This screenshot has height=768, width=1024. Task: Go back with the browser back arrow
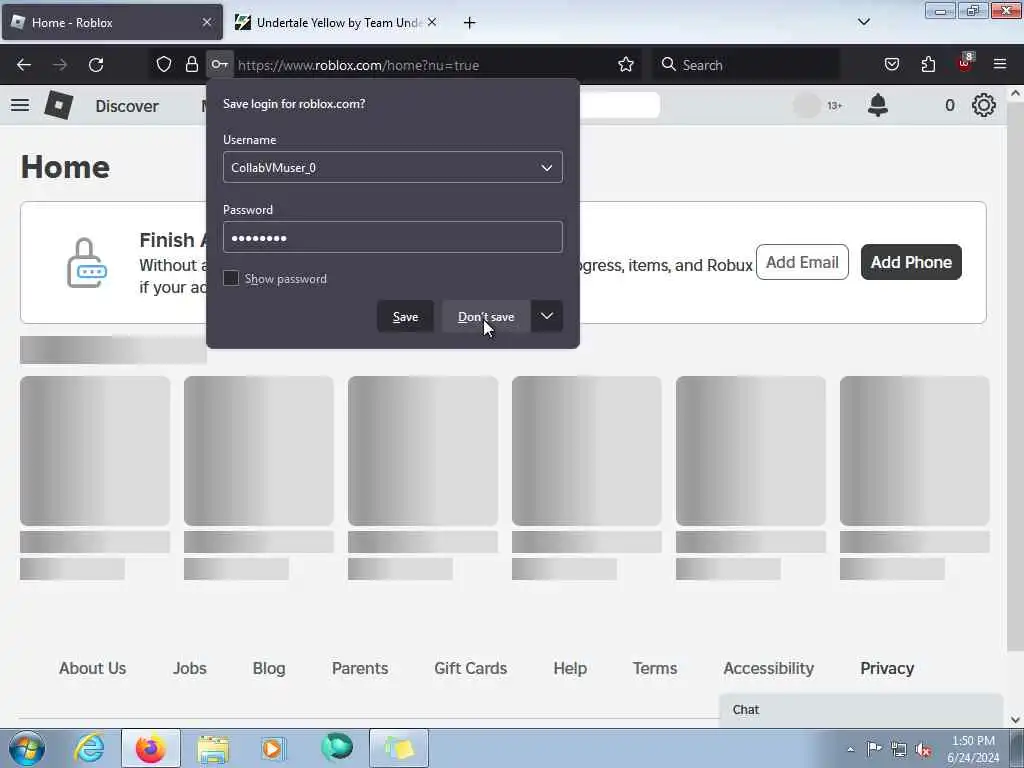click(24, 65)
